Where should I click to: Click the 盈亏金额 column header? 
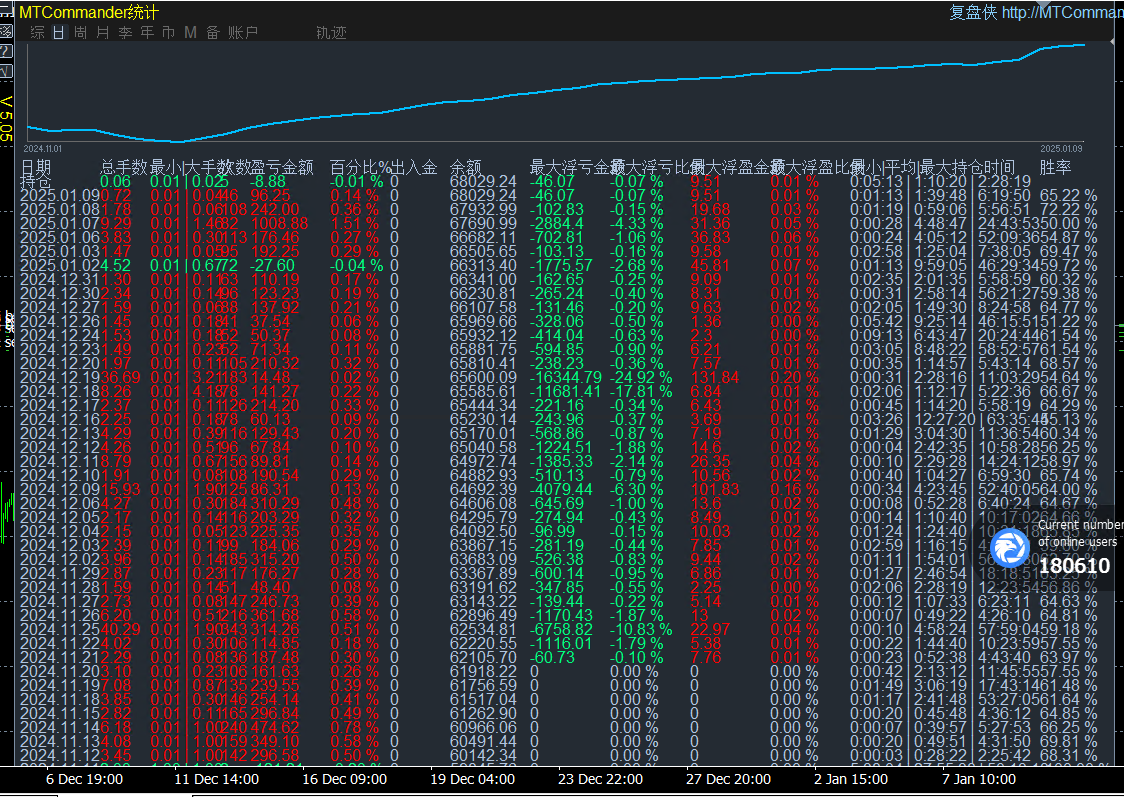282,167
